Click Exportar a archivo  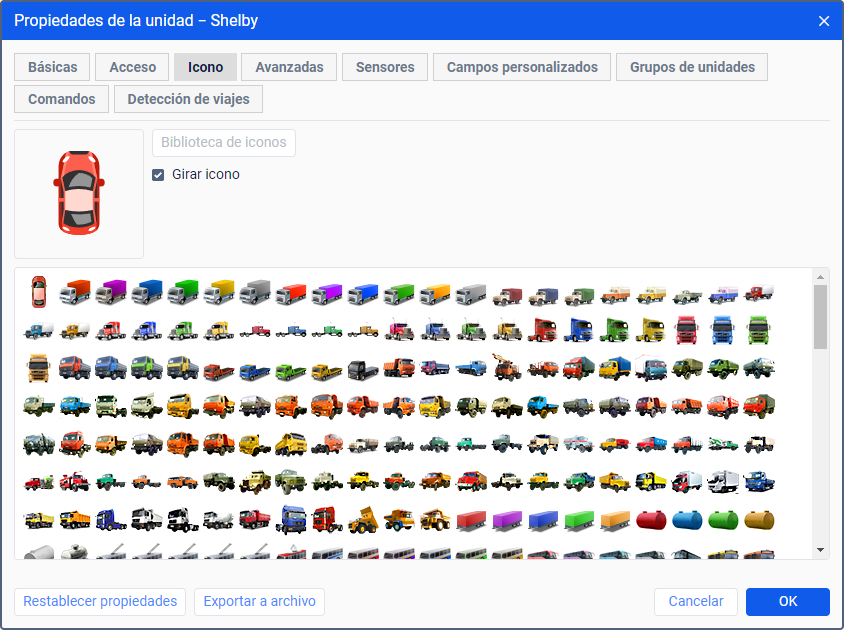pyautogui.click(x=259, y=601)
